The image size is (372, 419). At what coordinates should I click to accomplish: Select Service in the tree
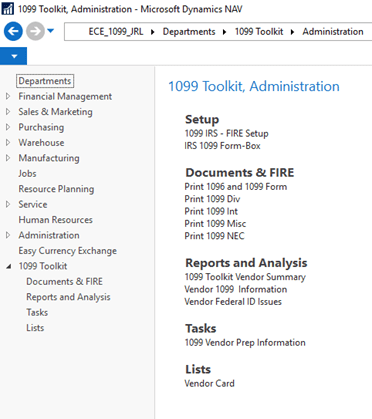coord(33,204)
